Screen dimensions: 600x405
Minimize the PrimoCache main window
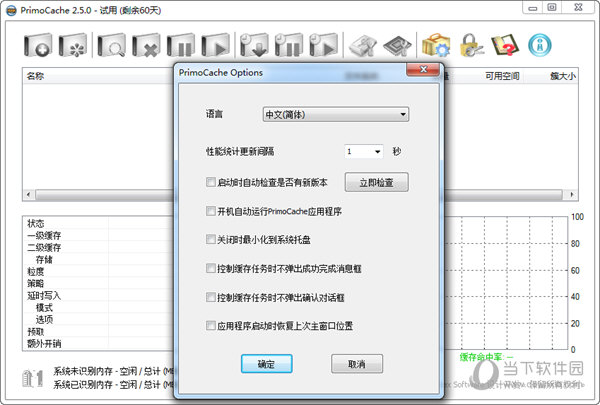pos(533,7)
